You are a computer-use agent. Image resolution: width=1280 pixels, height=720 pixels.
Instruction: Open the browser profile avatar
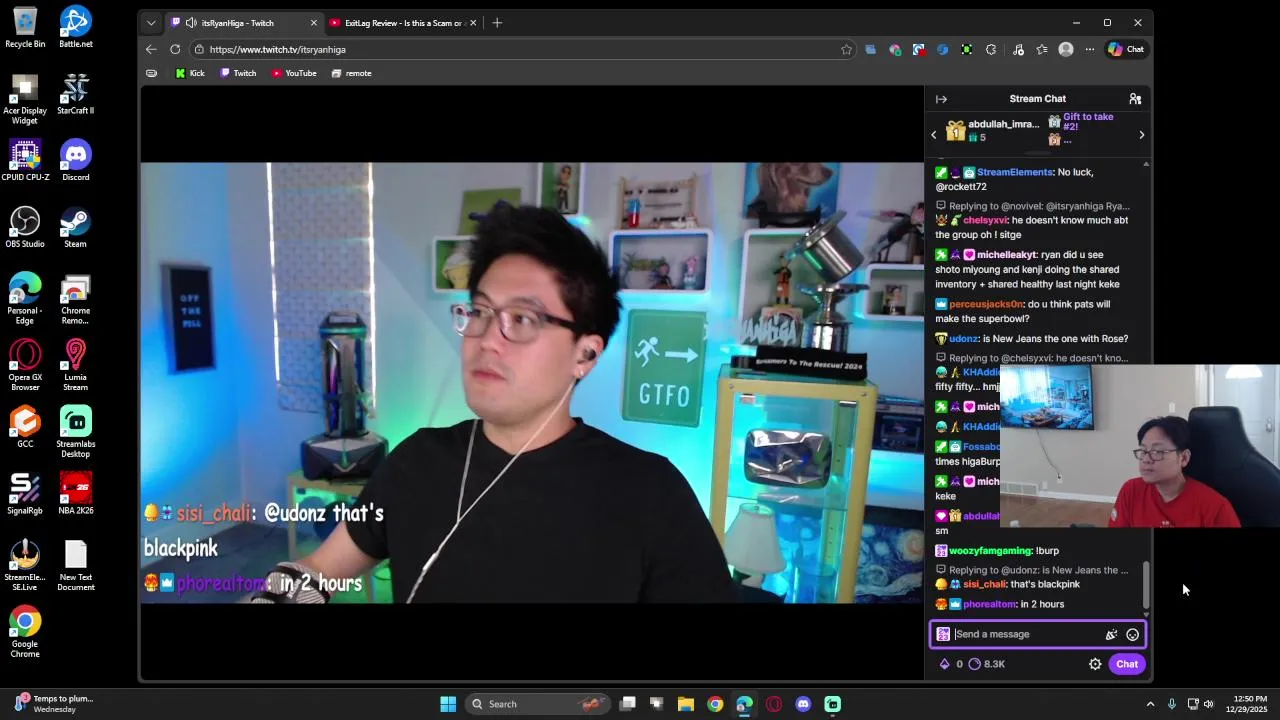(1066, 49)
